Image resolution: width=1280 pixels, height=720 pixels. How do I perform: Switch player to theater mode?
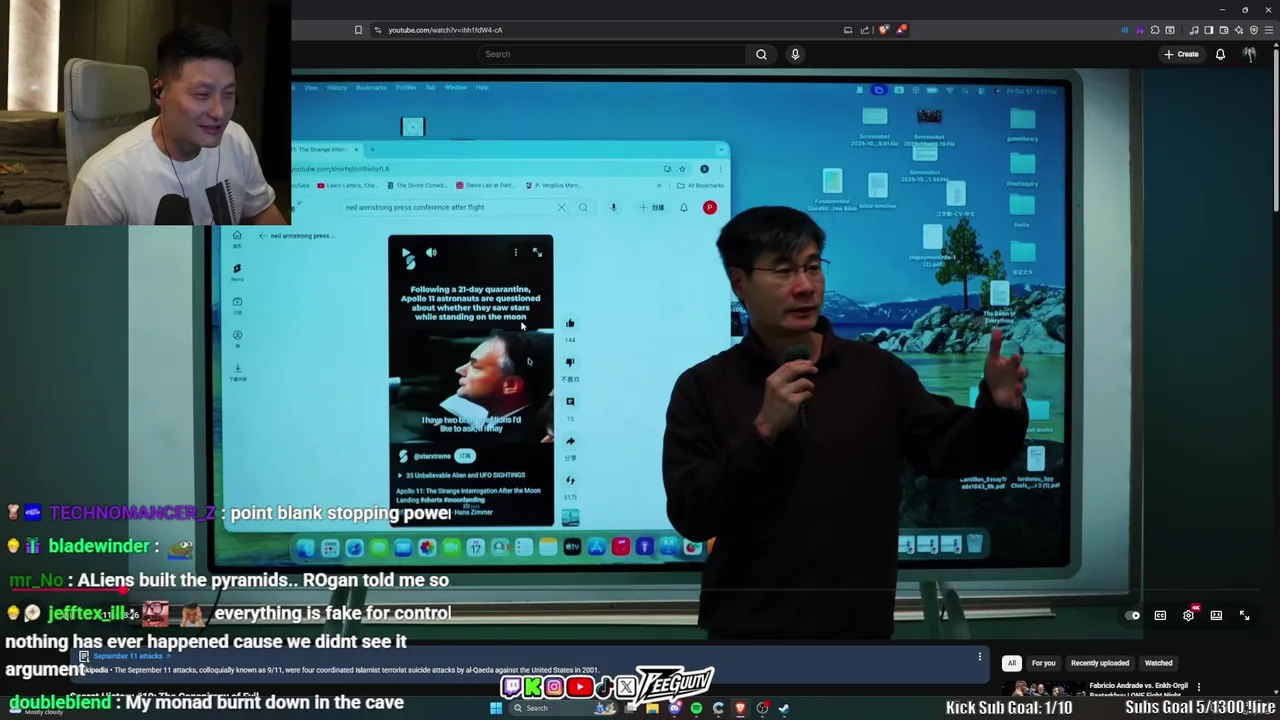tap(1216, 615)
